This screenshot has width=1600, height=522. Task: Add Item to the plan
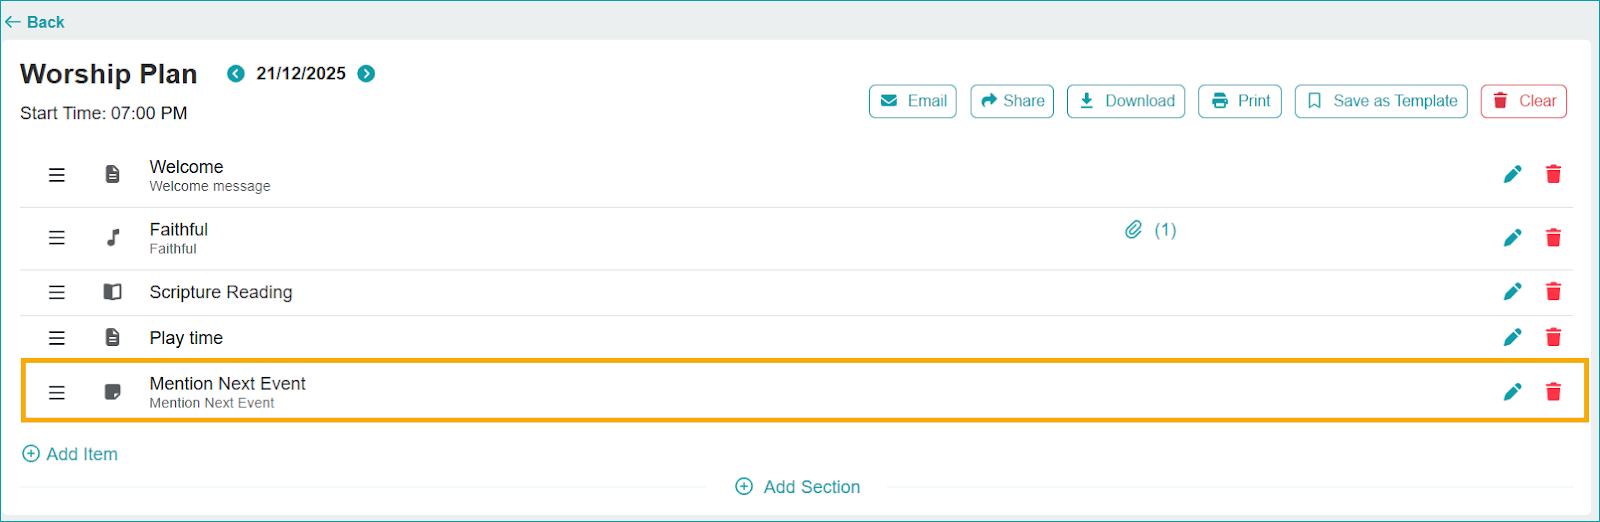[70, 454]
